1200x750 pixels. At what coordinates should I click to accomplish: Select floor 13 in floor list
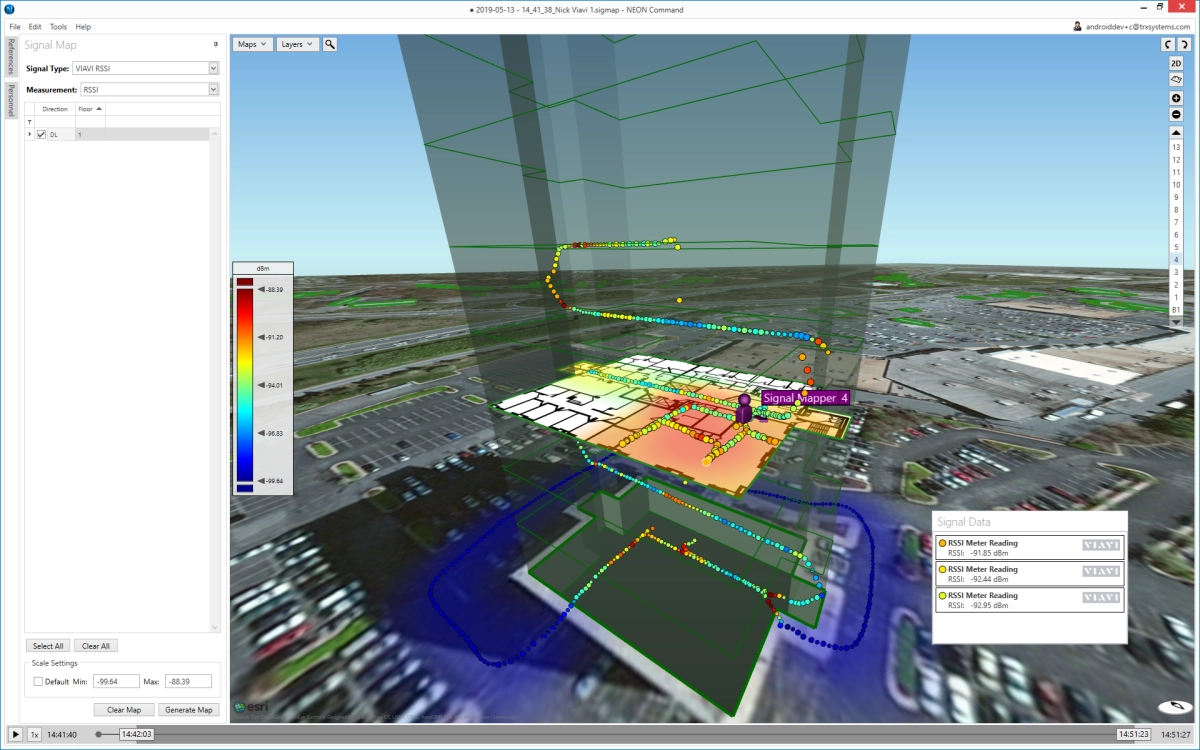[1176, 147]
